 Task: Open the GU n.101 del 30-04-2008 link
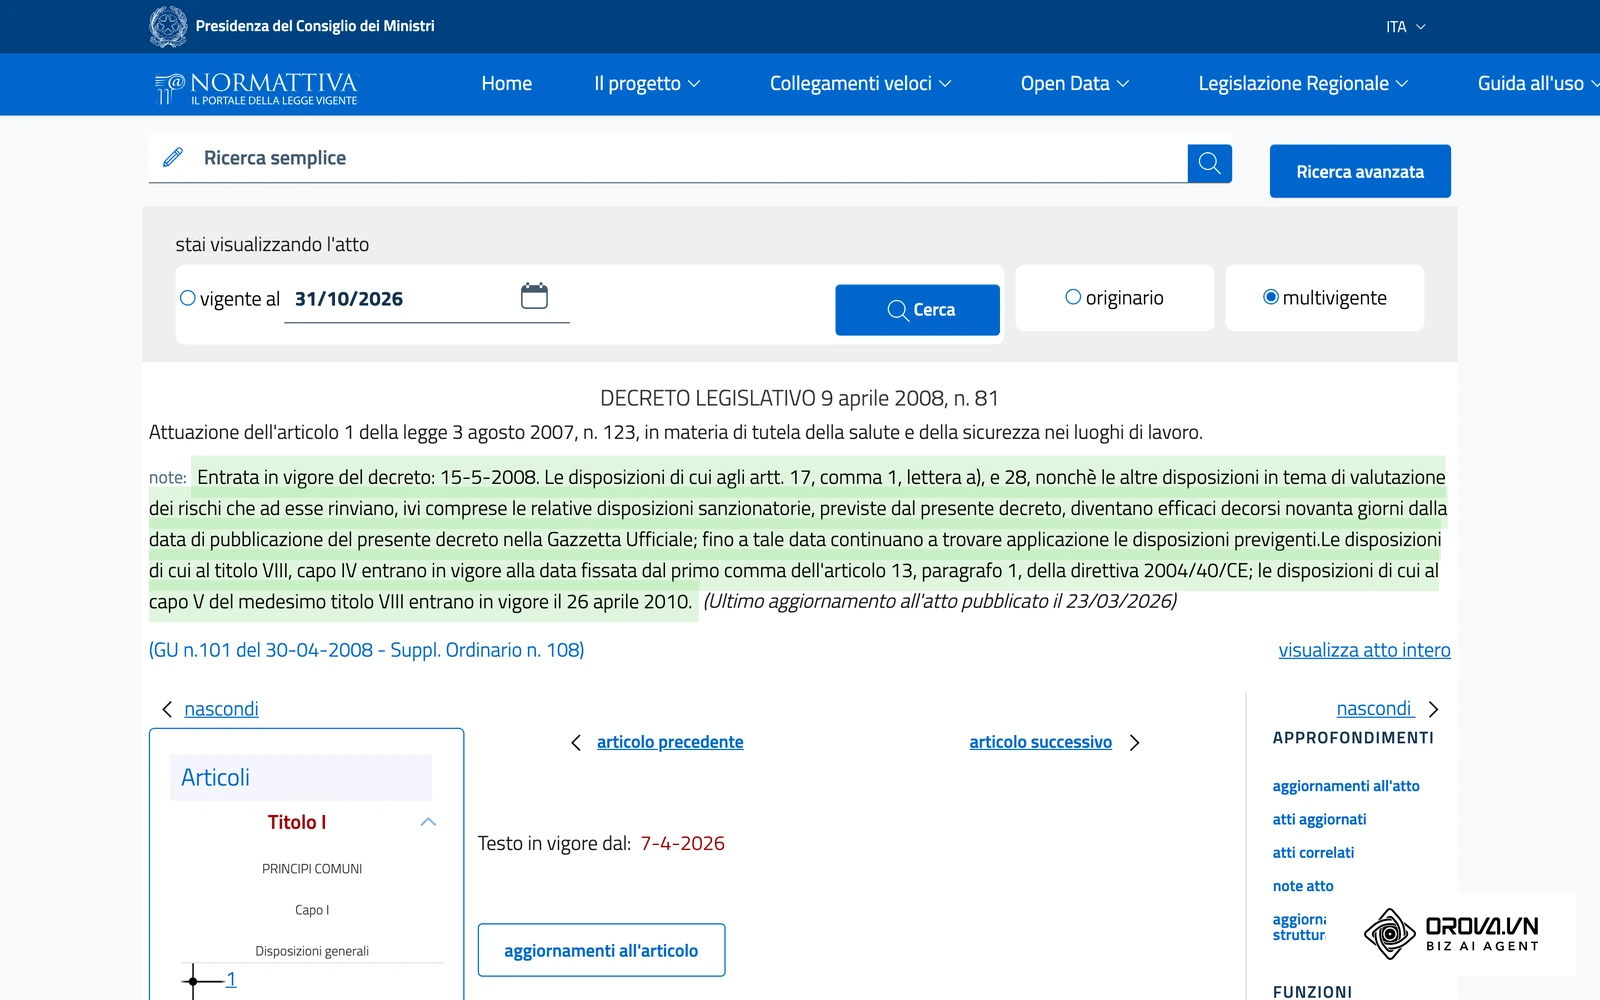point(367,650)
